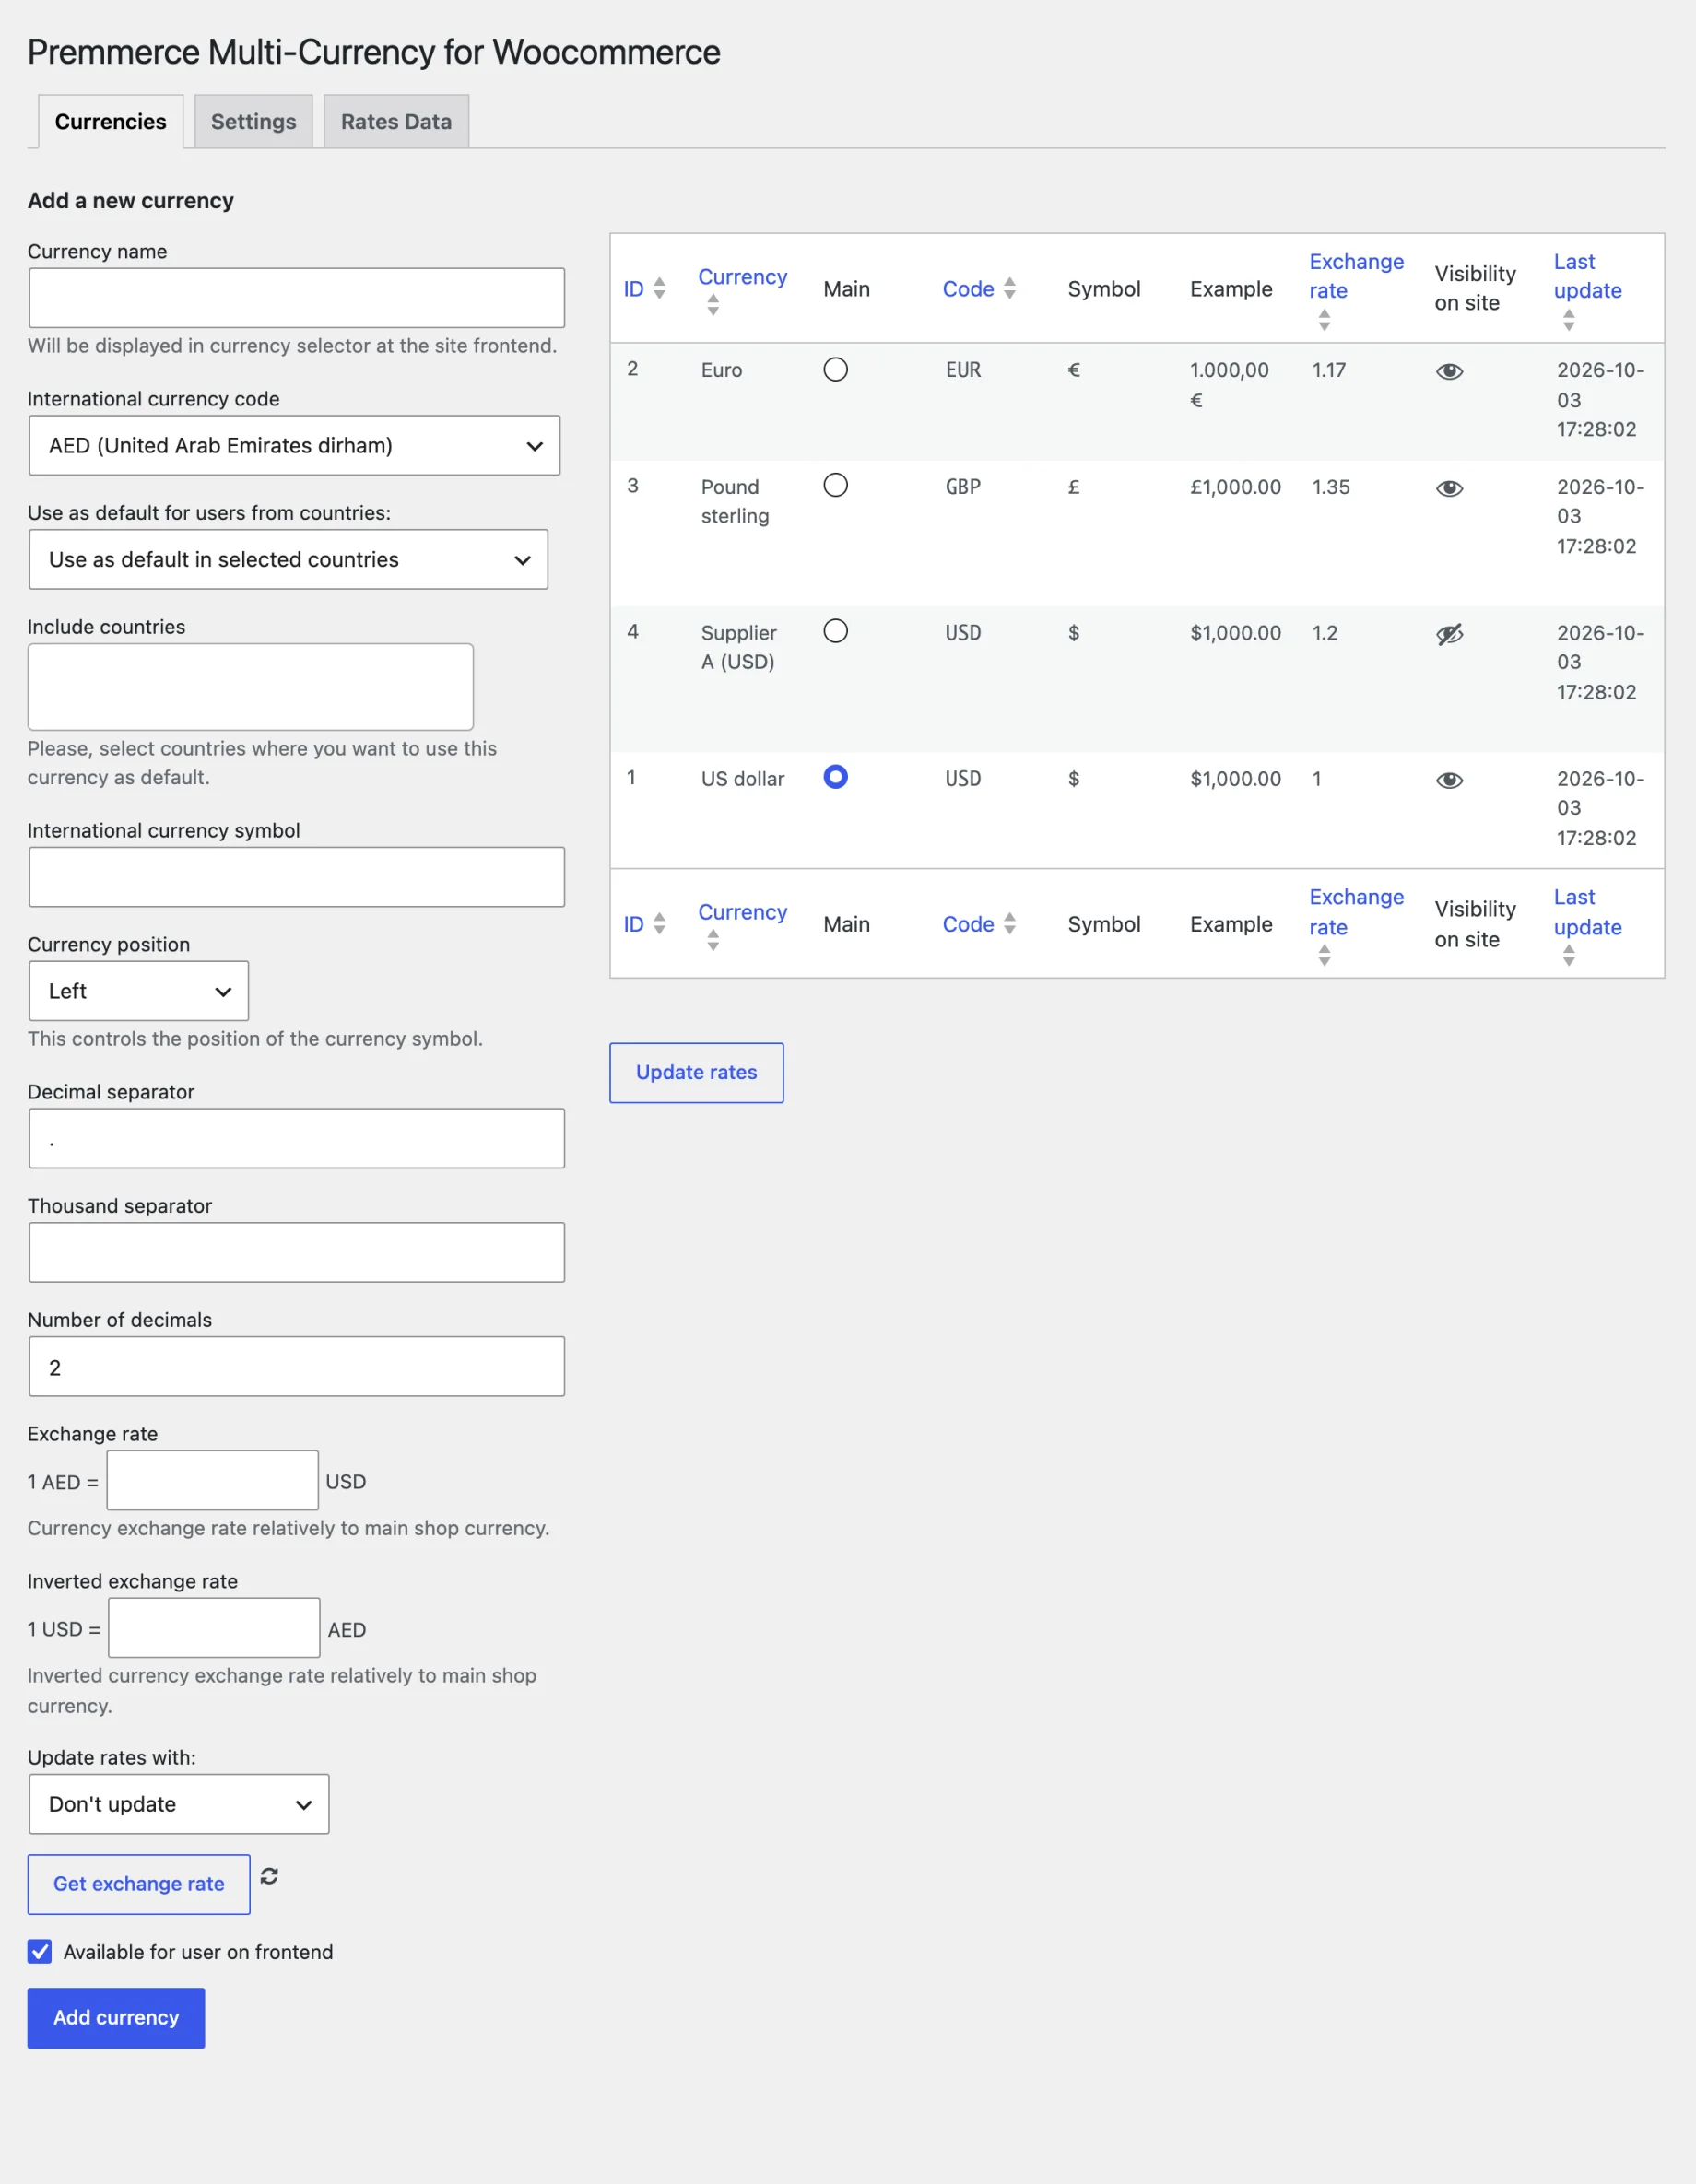Click the Add currency button

116,2018
